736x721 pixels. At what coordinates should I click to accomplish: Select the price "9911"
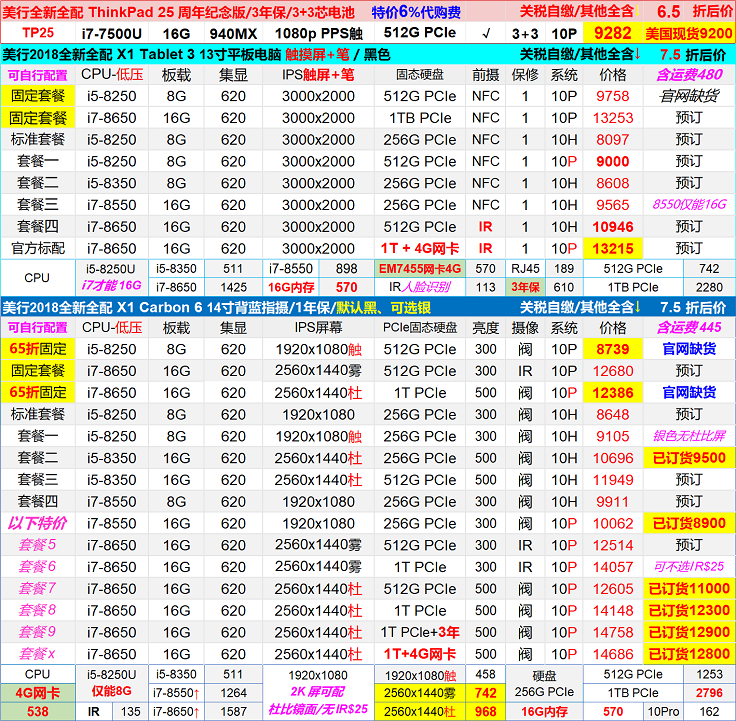[x=613, y=502]
